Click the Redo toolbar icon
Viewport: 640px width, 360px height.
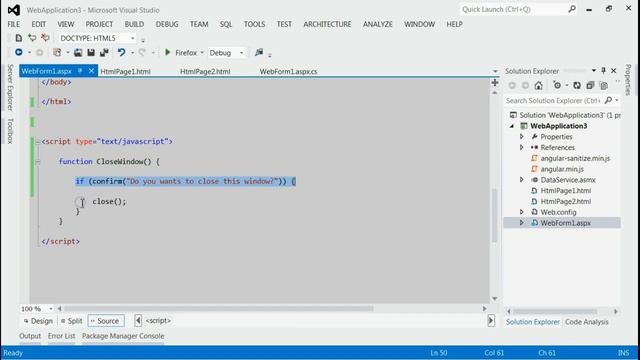(142, 53)
